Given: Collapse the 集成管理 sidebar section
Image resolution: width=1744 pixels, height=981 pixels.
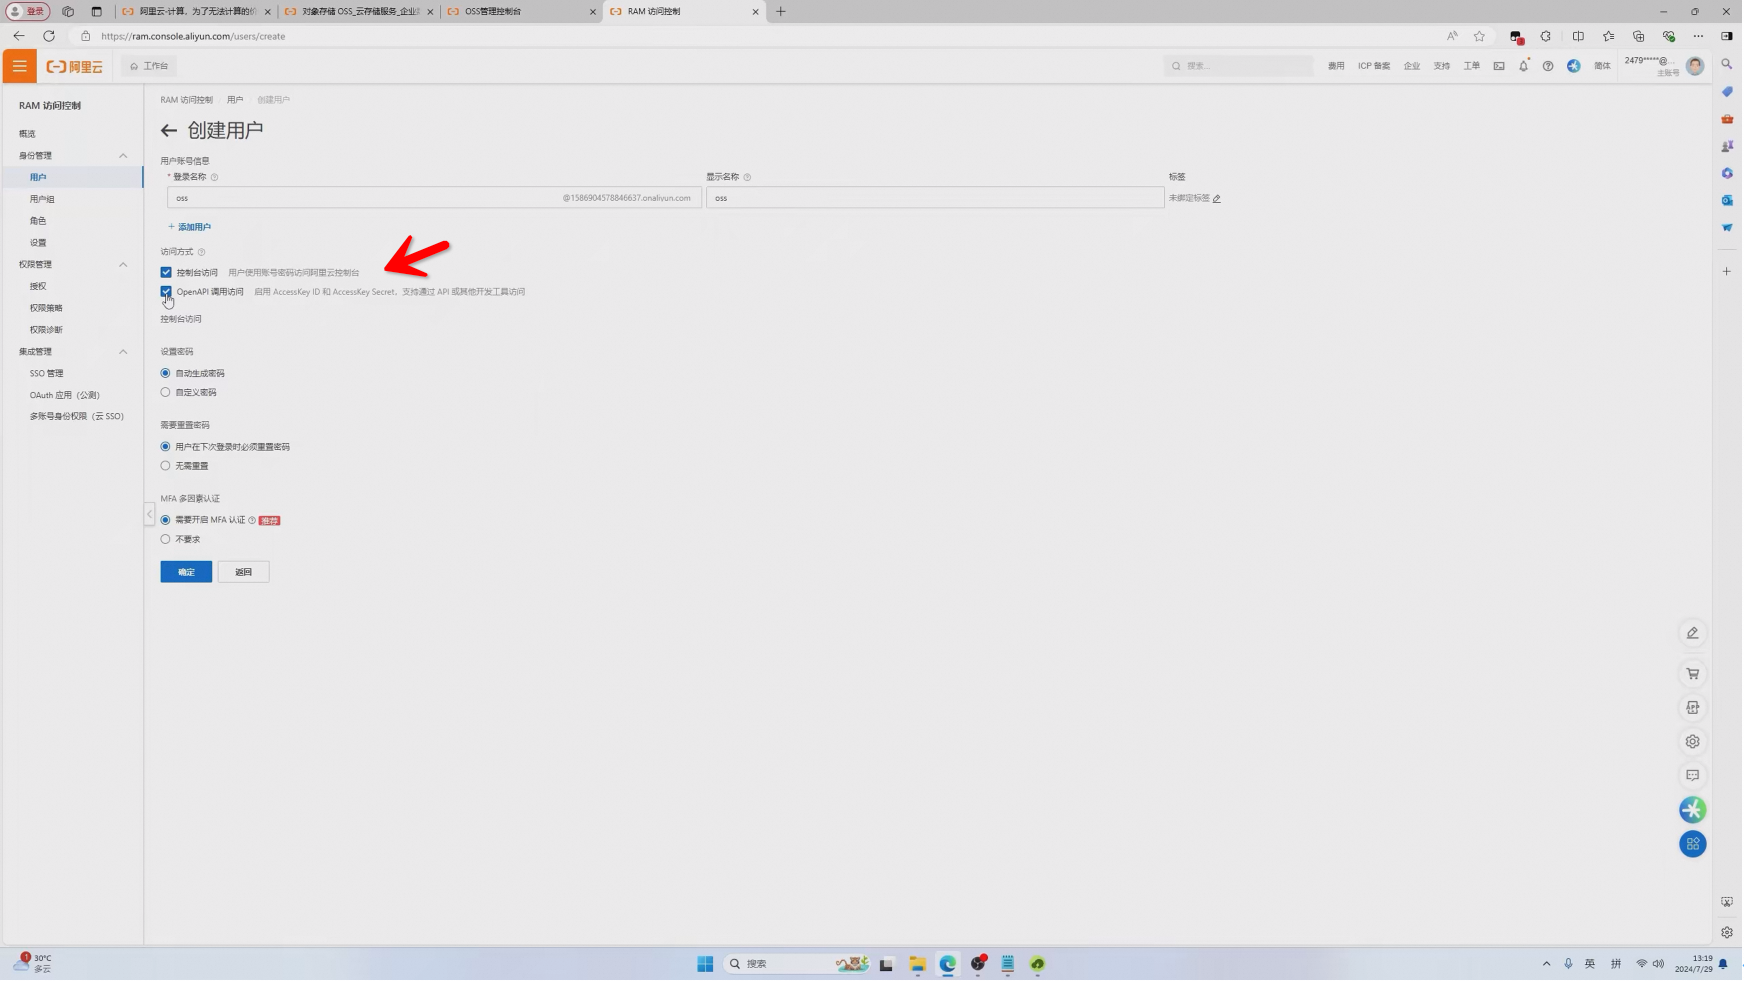Looking at the screenshot, I should coord(123,352).
